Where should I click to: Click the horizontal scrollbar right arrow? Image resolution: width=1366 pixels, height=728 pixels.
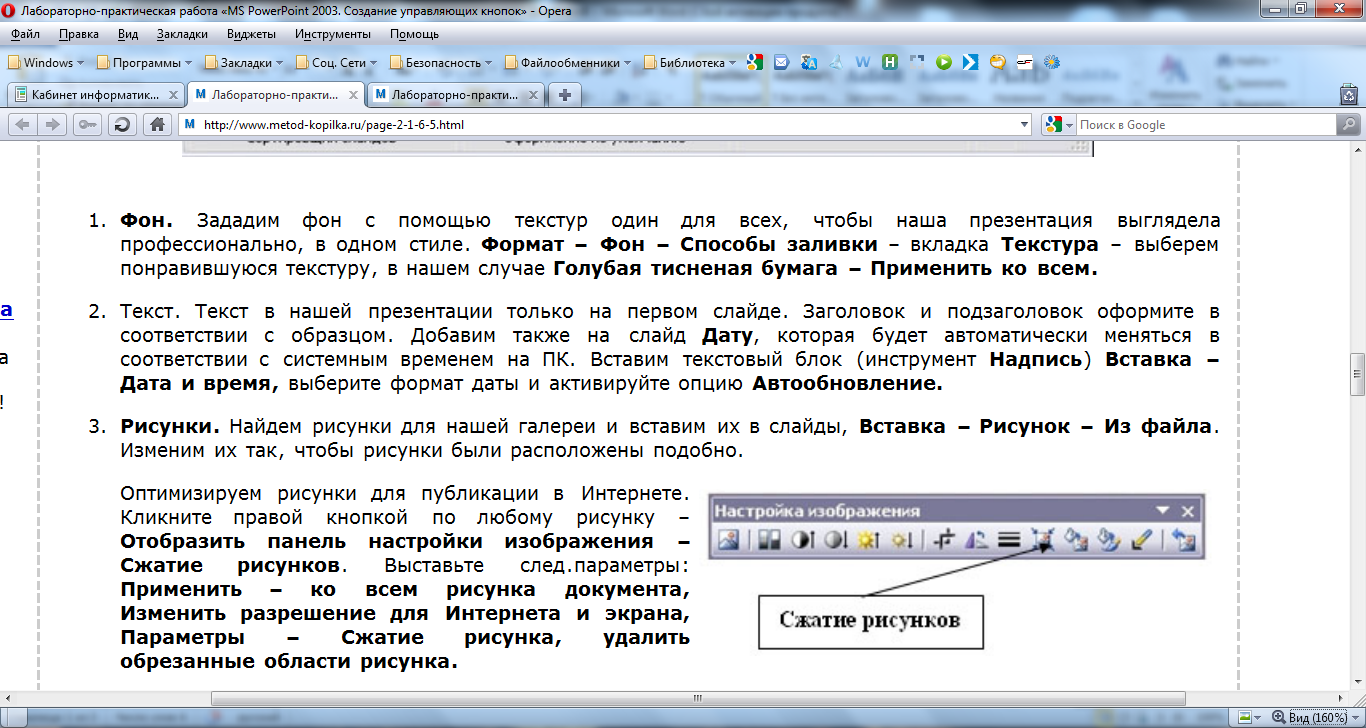point(1341,696)
